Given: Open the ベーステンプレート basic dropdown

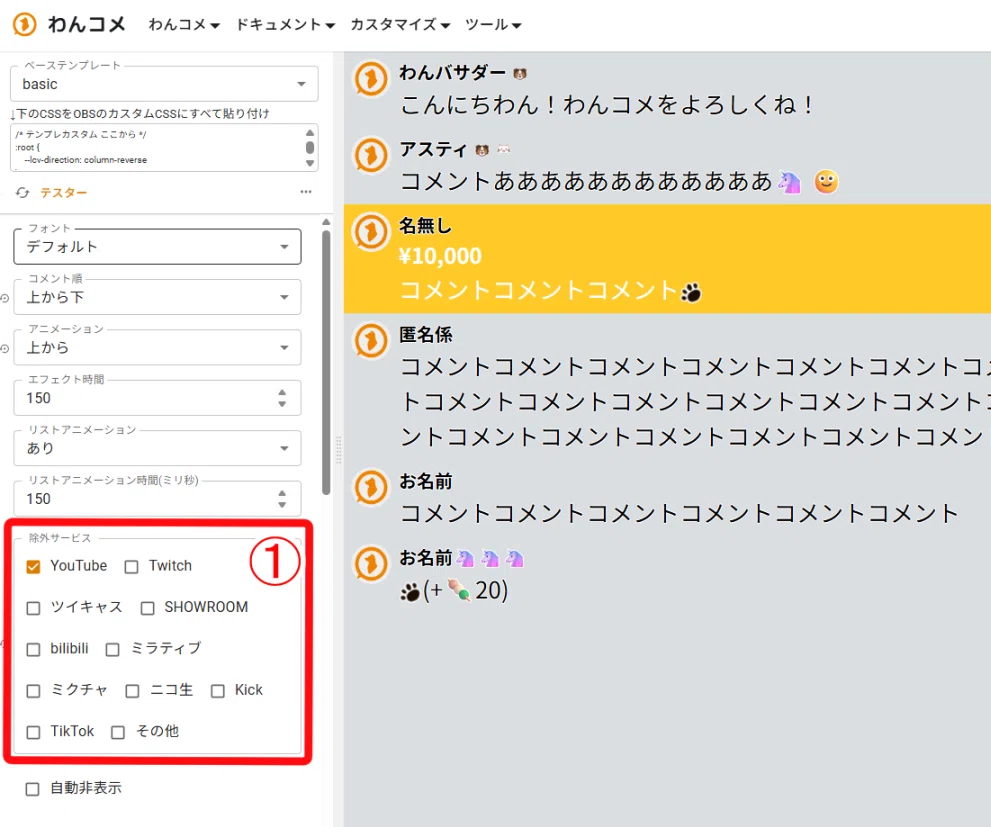Looking at the screenshot, I should point(164,84).
